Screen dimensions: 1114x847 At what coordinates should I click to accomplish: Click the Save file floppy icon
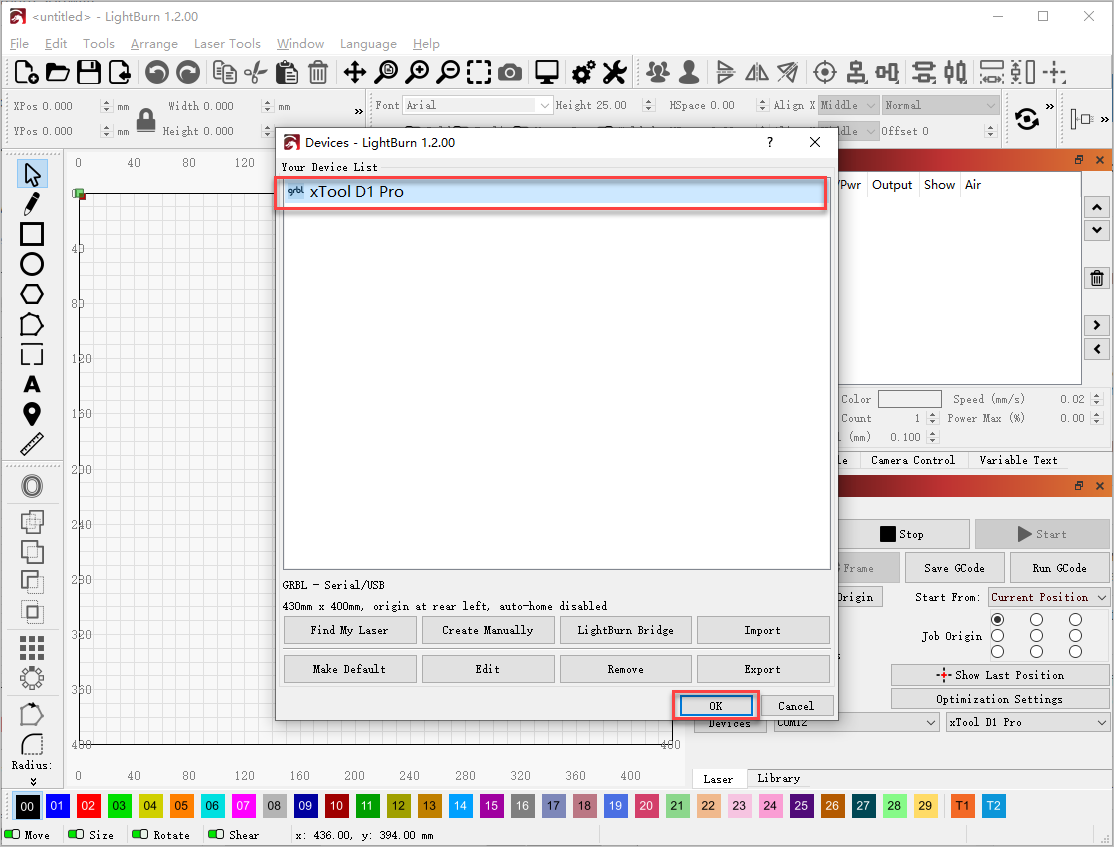pos(89,72)
